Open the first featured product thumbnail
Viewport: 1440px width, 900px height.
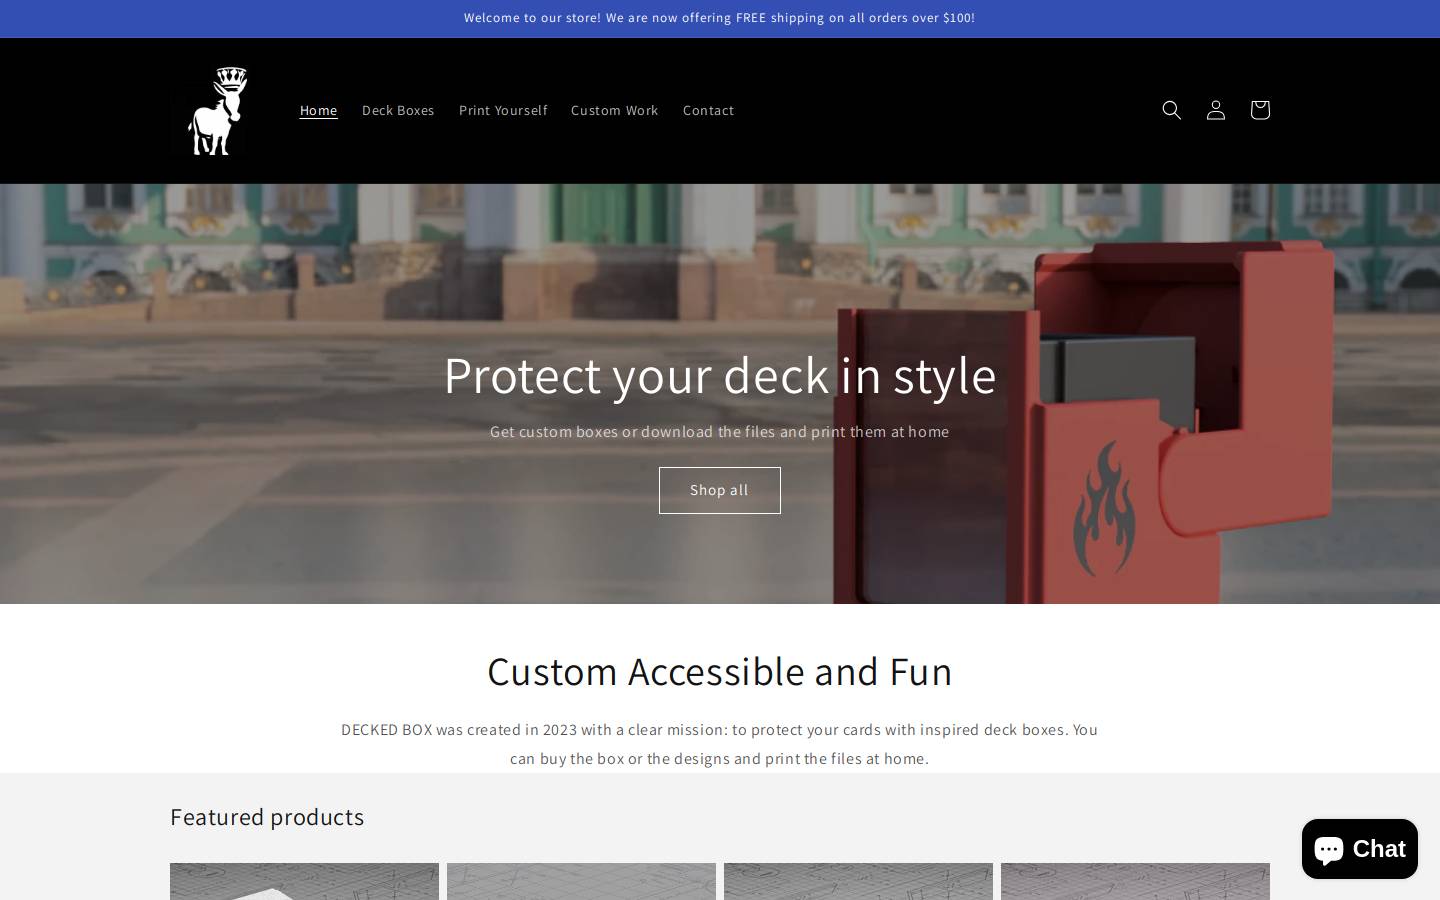304,881
